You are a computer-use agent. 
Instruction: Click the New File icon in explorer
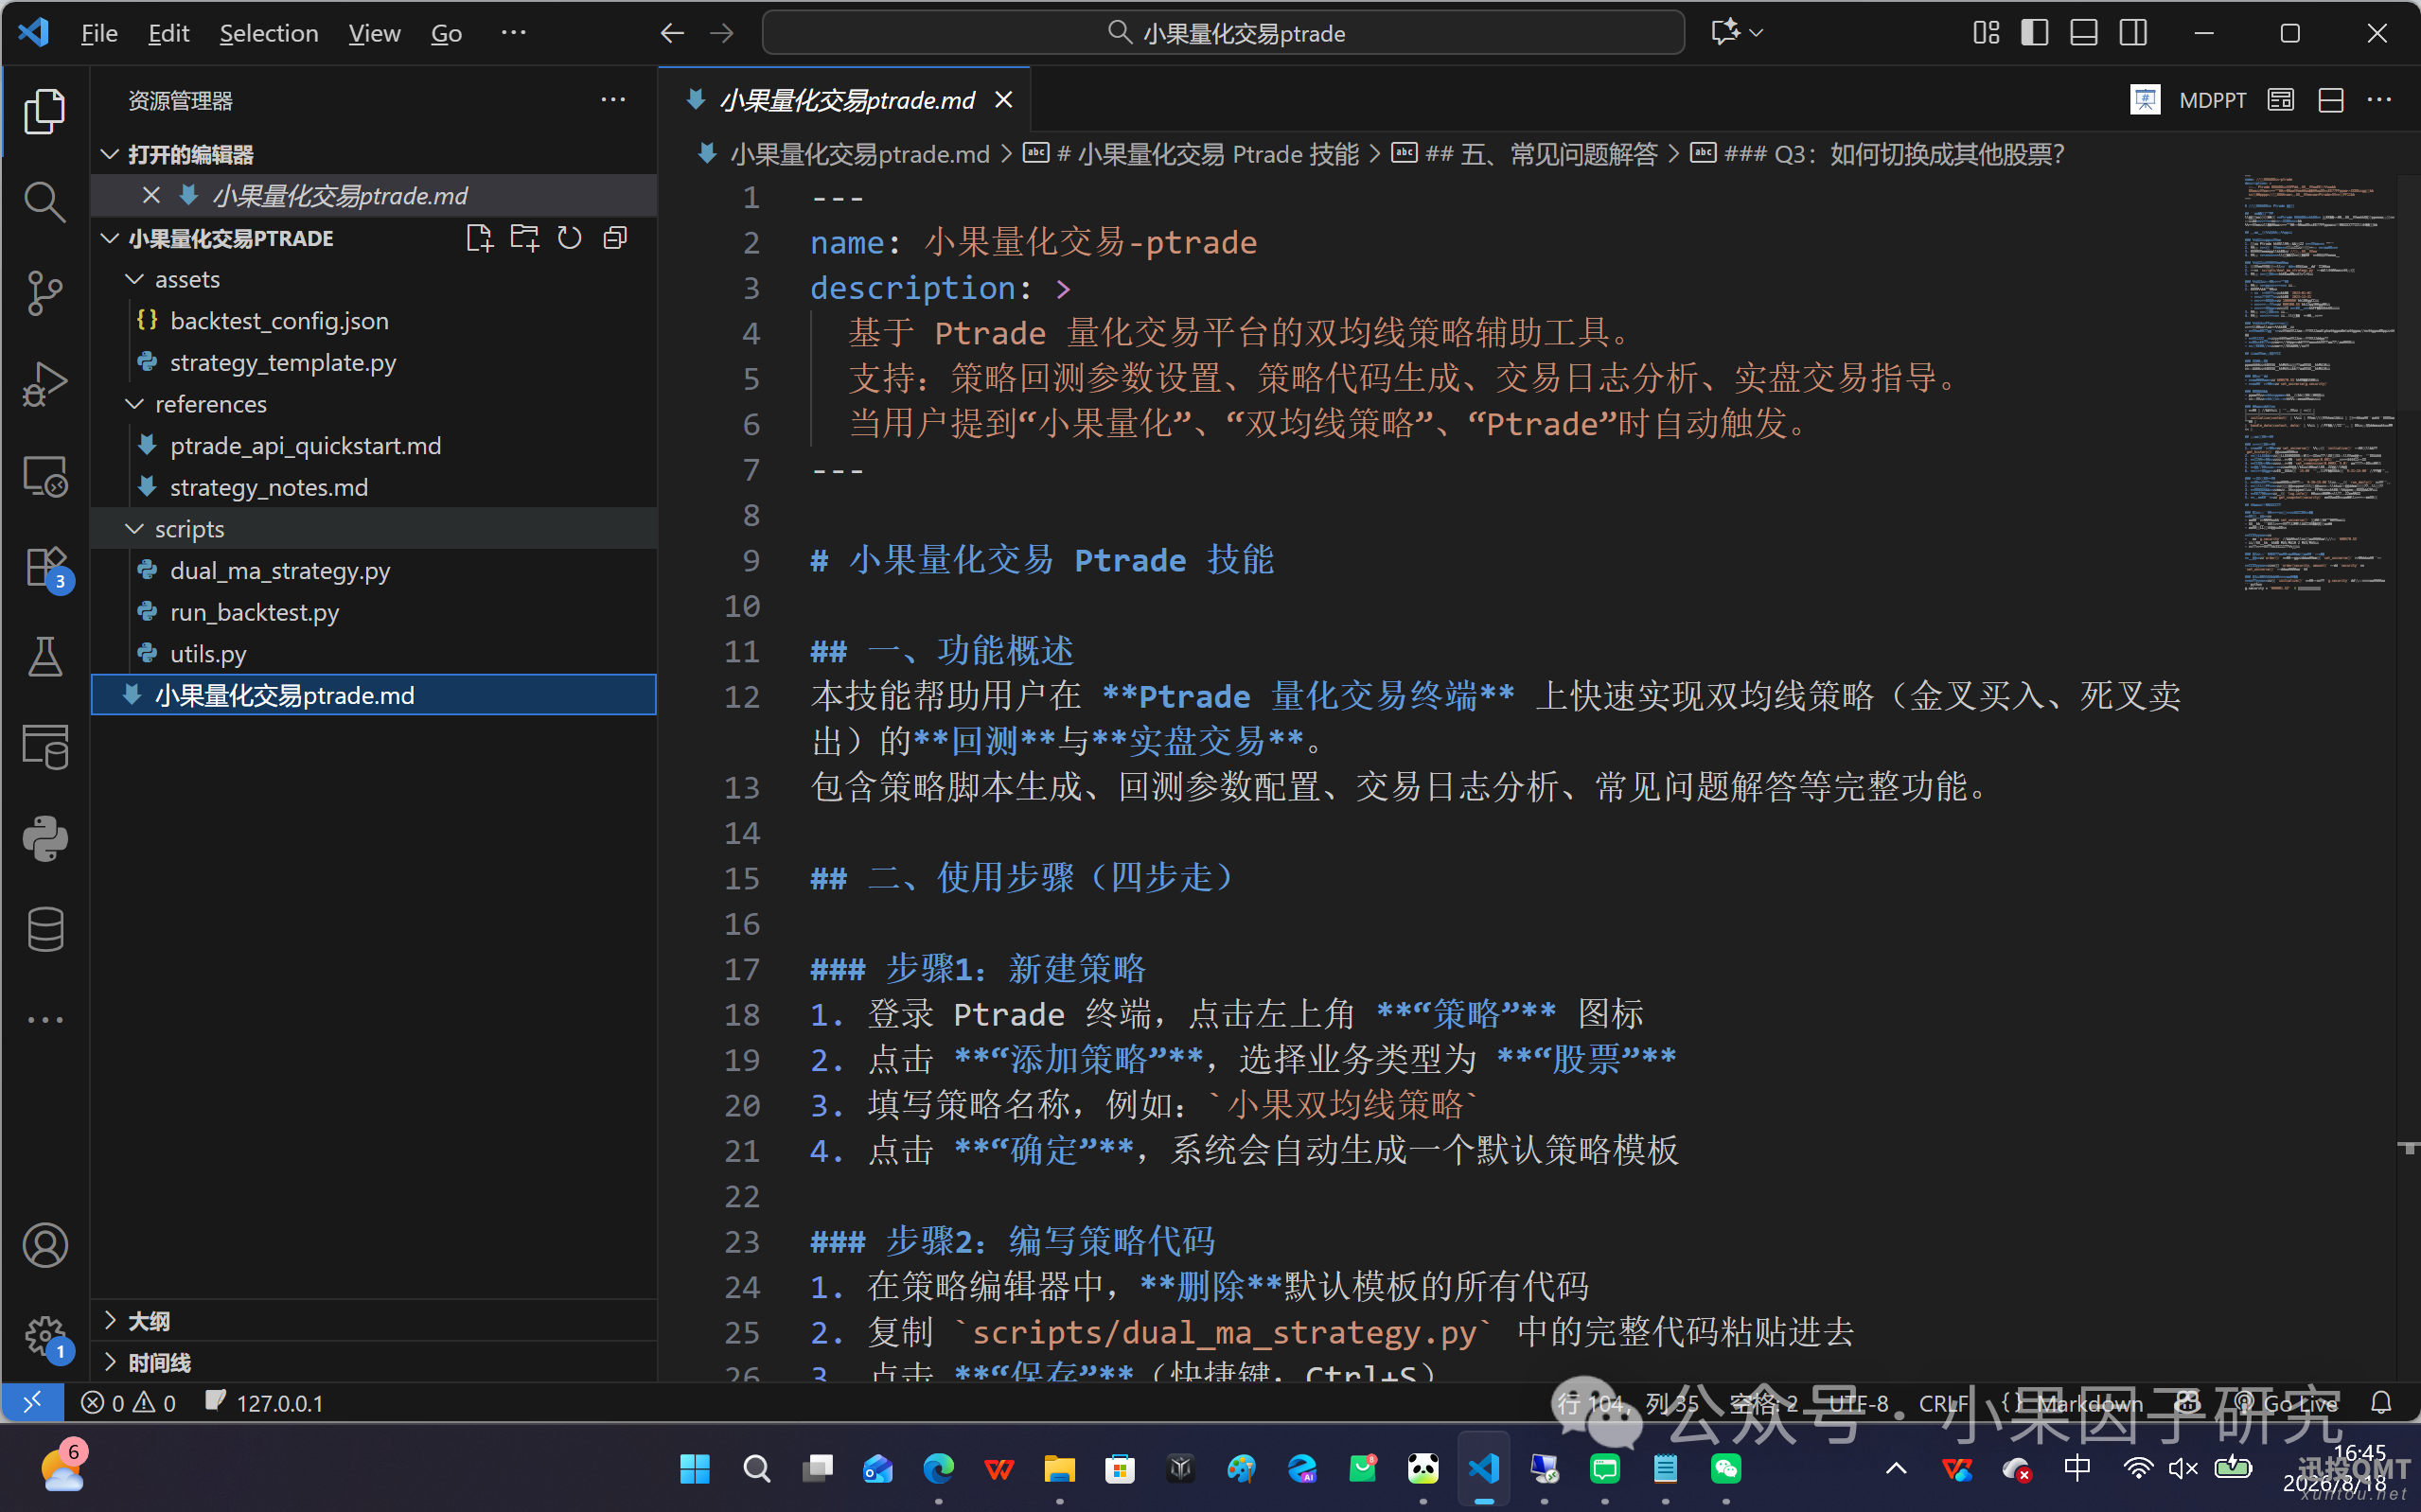(x=479, y=238)
